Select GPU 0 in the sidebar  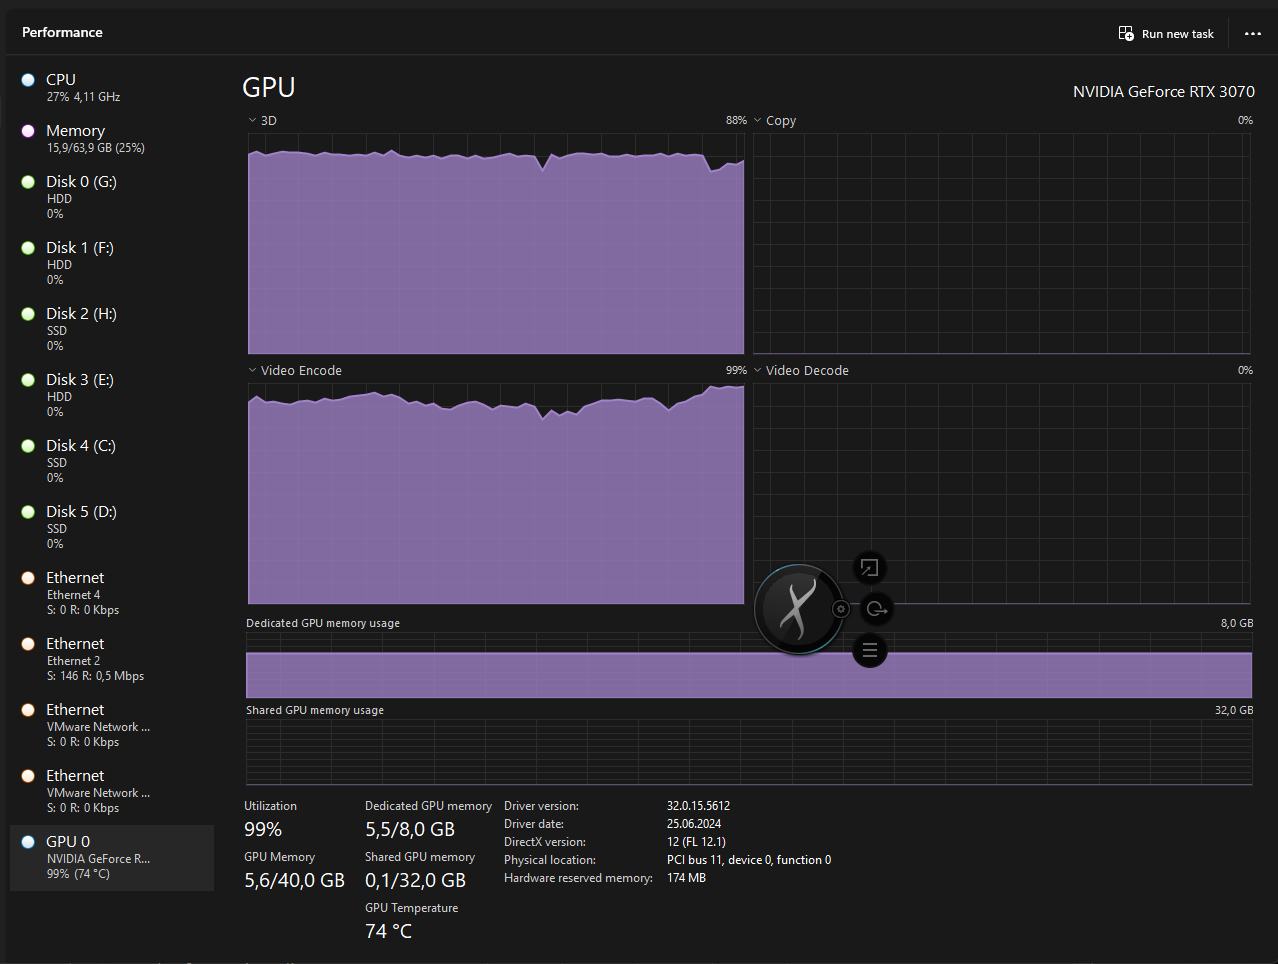tap(112, 857)
